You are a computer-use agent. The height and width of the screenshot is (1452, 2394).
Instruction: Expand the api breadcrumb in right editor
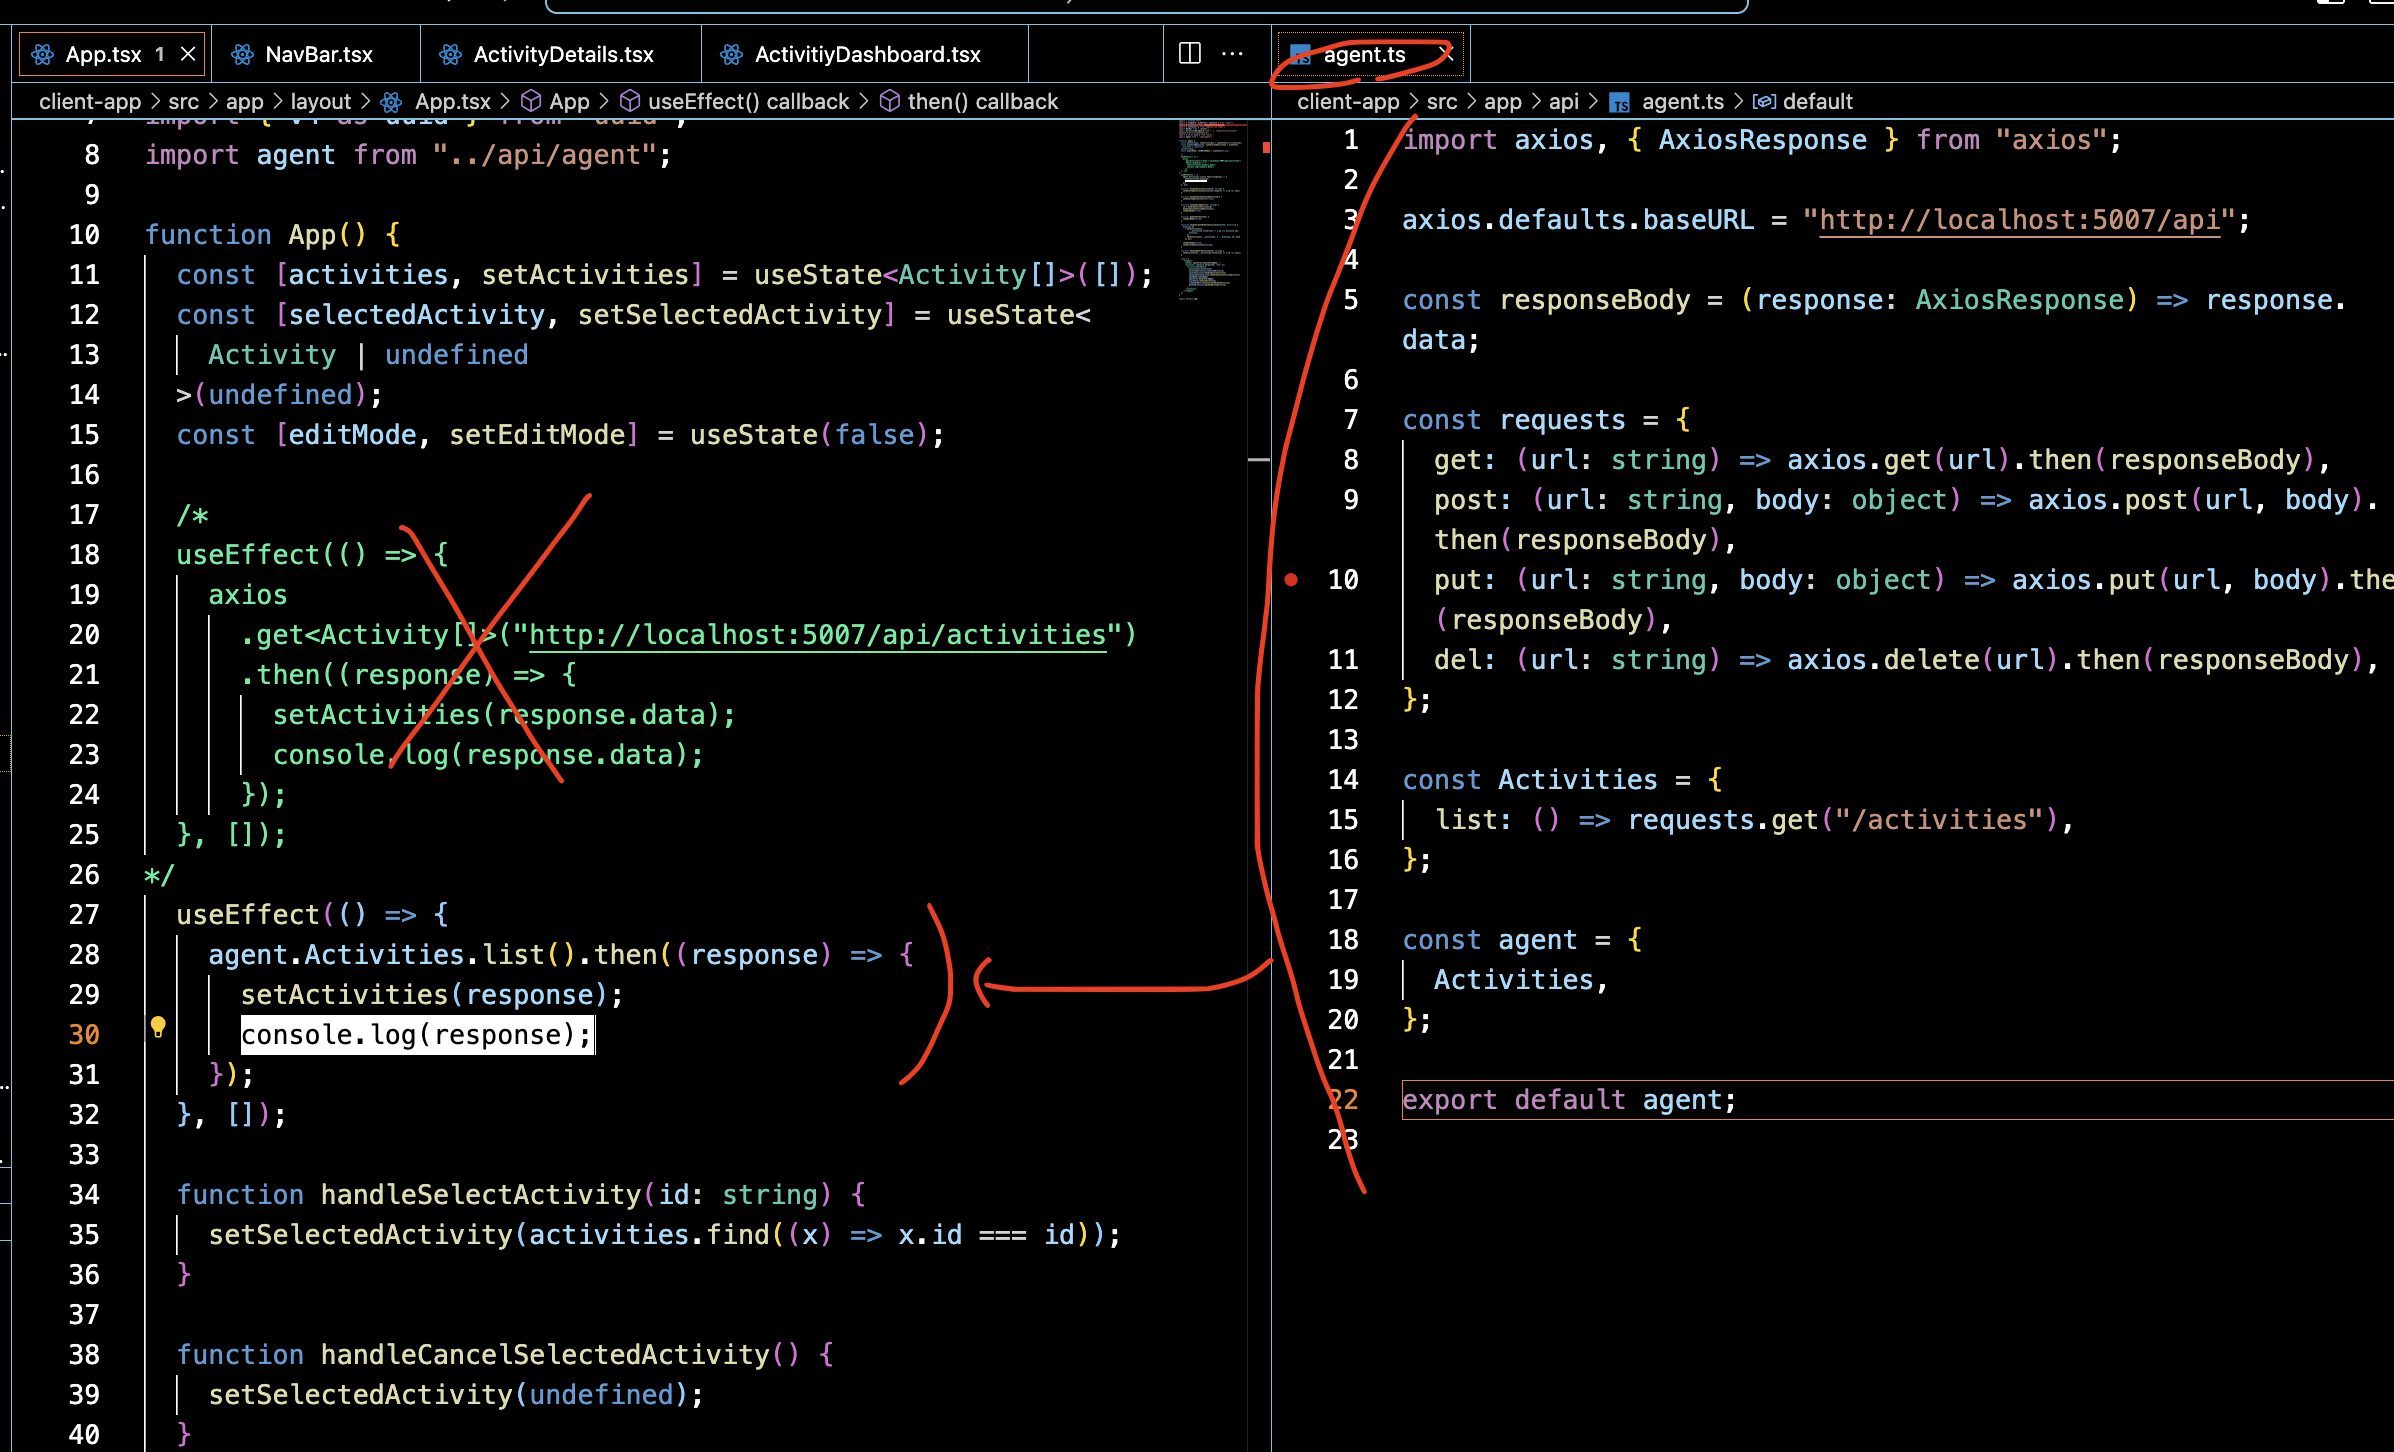1563,101
